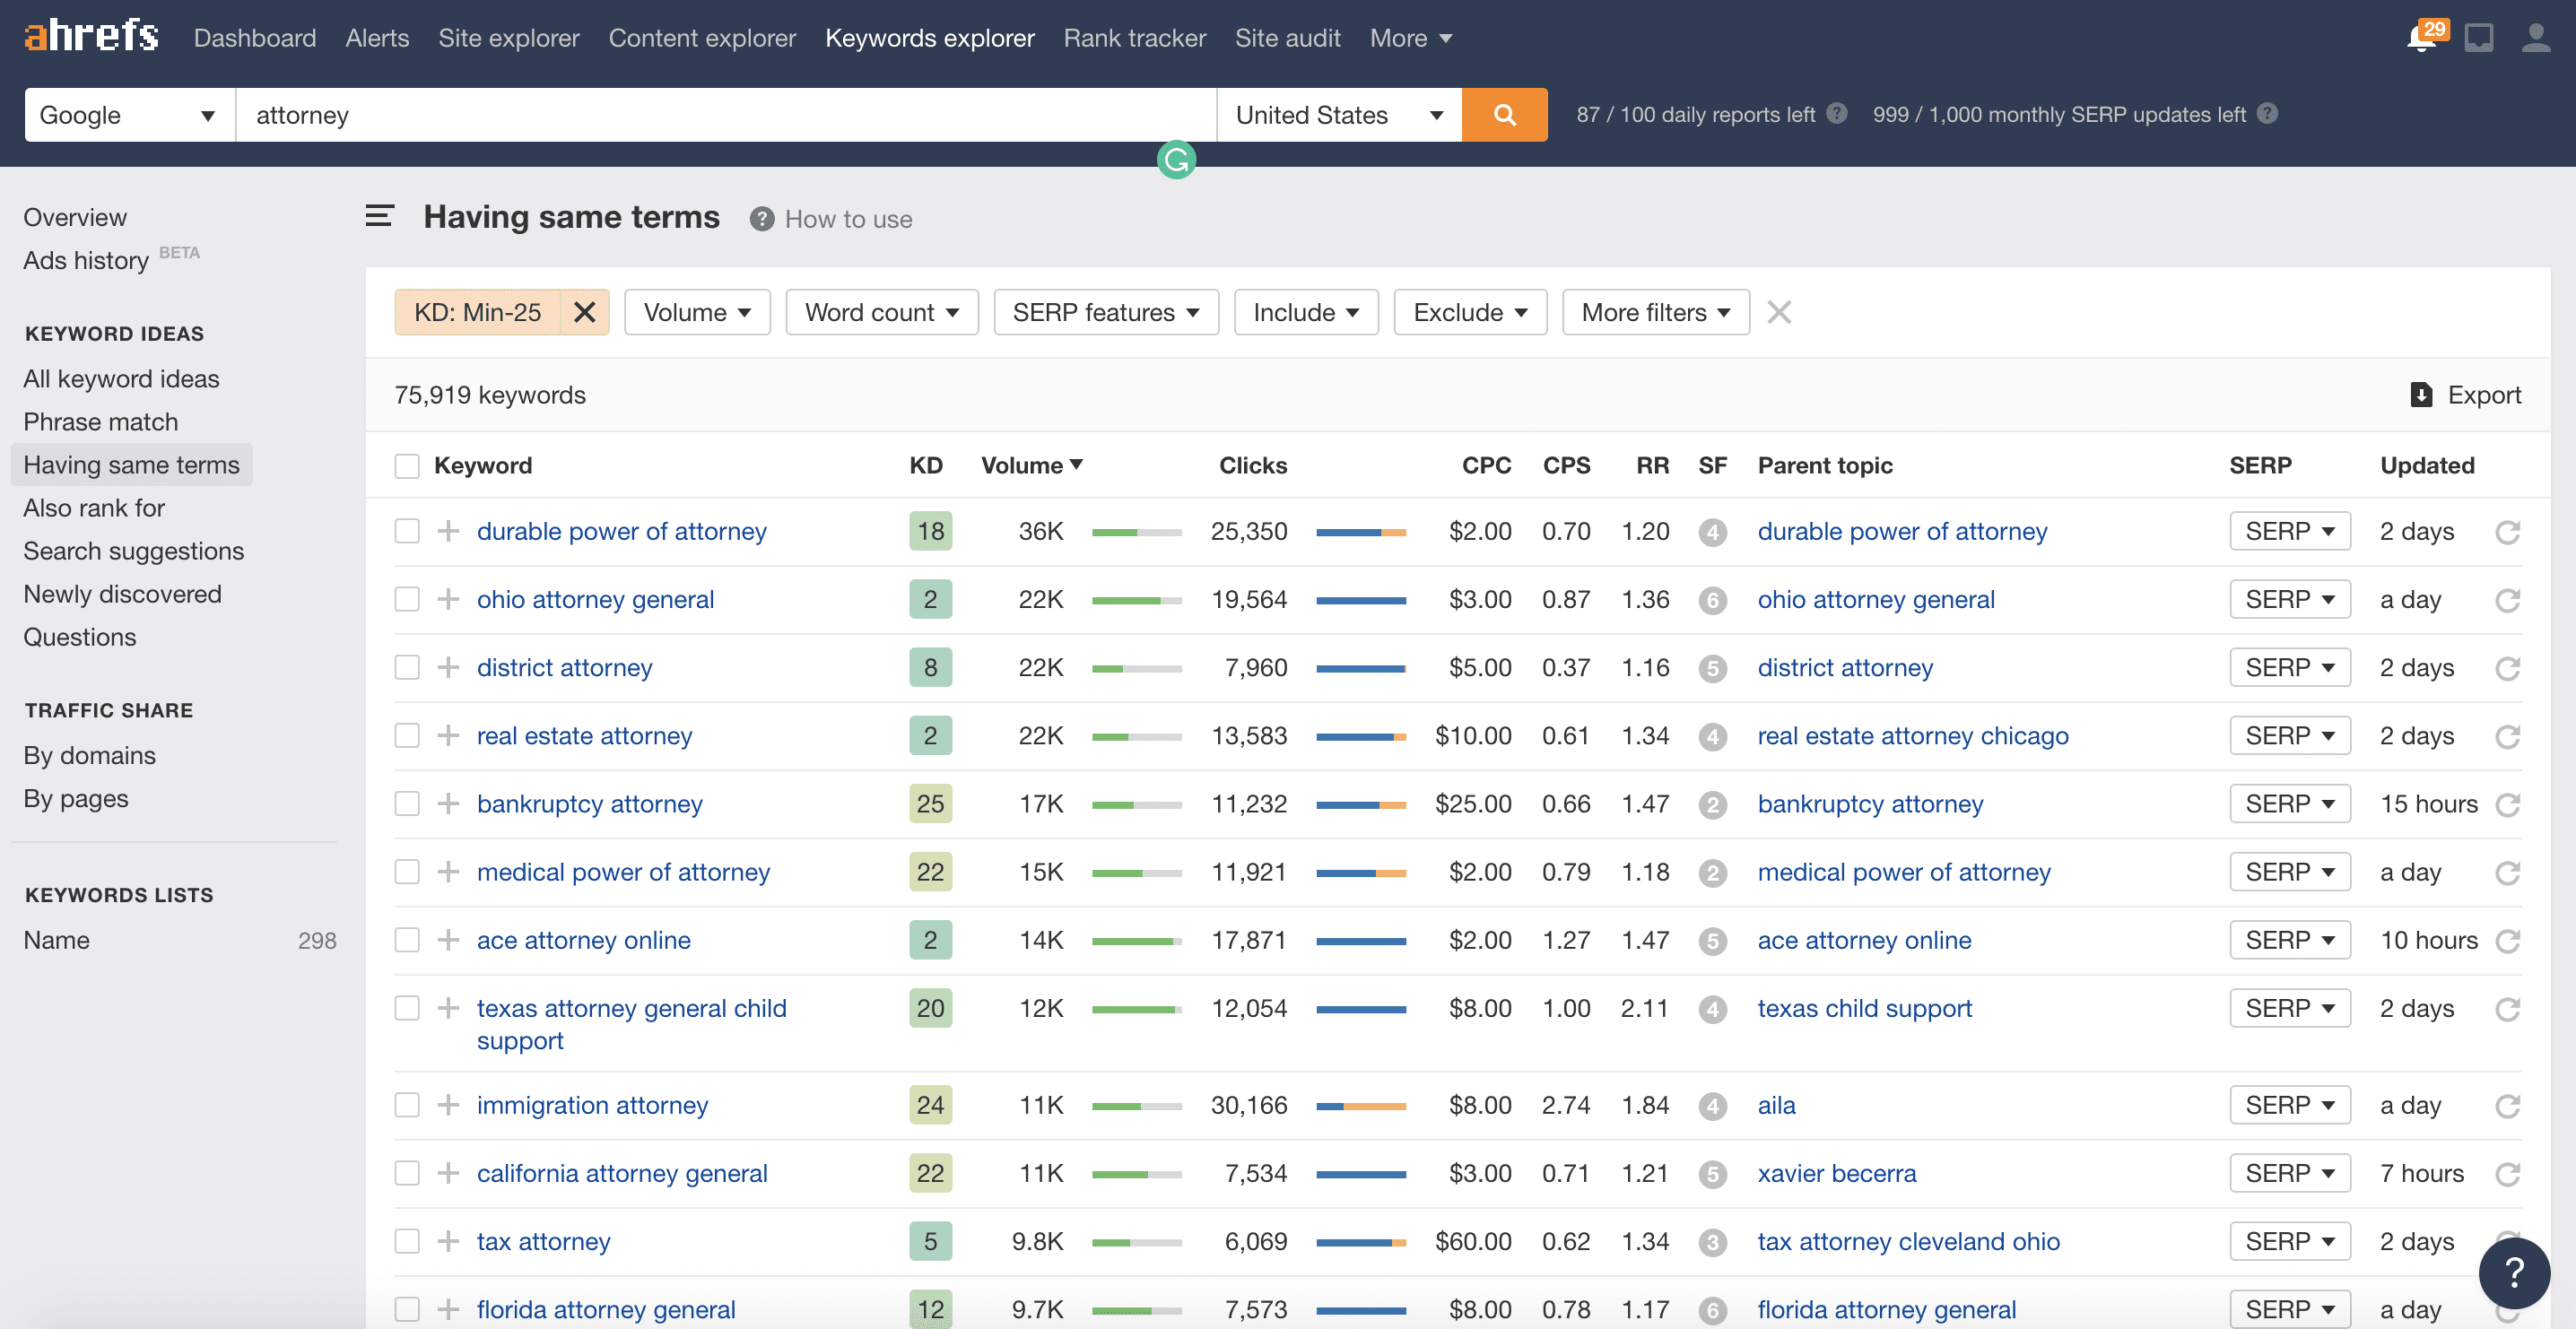Refresh the ohio attorney general row
Screen dimensions: 2576x1329
pos(2506,600)
